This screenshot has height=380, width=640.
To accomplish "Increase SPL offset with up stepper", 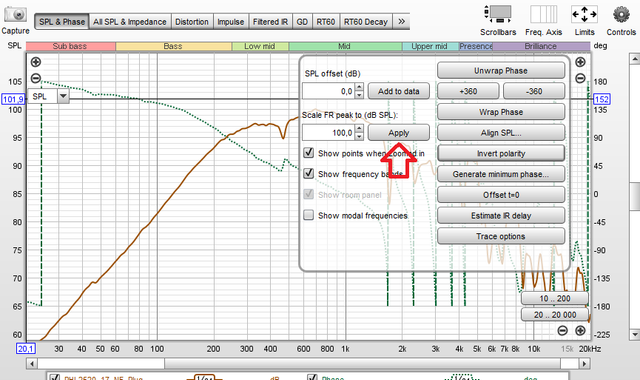I will point(359,87).
